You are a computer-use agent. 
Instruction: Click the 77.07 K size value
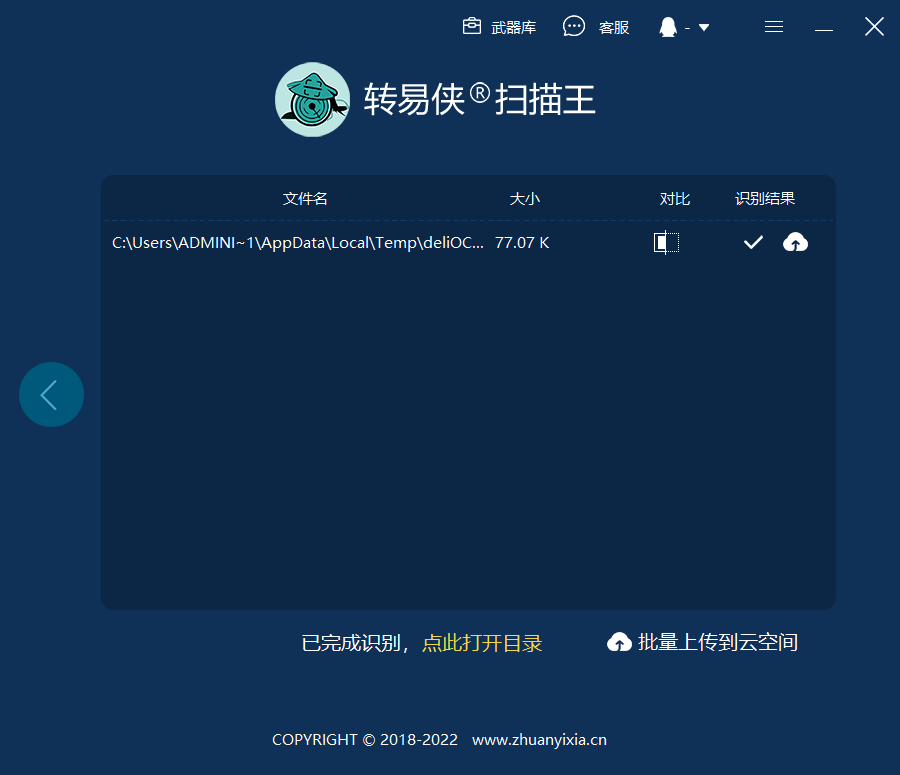coord(522,243)
